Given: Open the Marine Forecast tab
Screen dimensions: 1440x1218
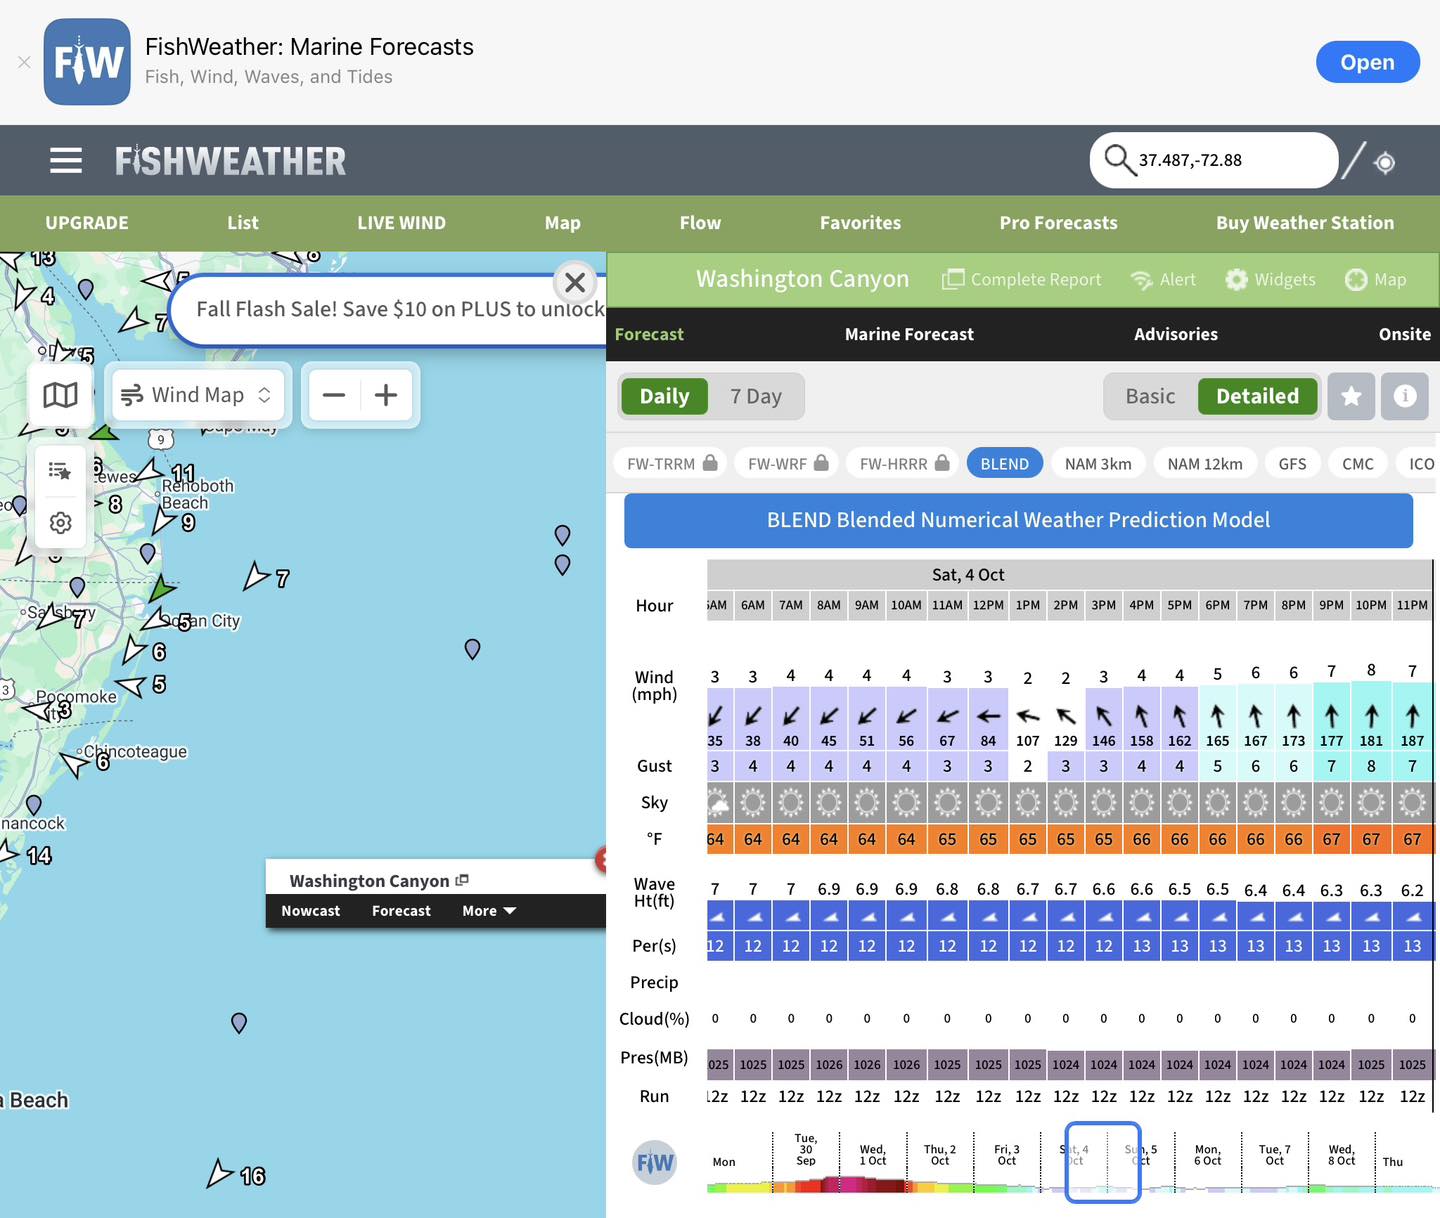Looking at the screenshot, I should tap(909, 335).
